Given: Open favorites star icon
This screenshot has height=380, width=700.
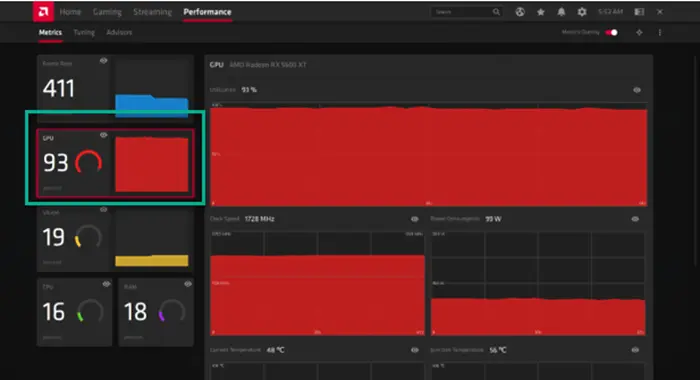Looking at the screenshot, I should [541, 12].
